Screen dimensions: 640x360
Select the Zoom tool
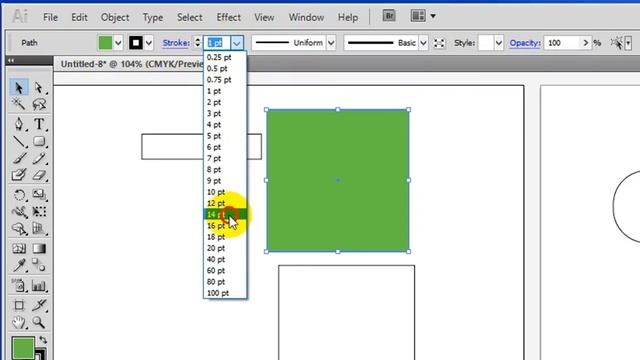pos(39,322)
